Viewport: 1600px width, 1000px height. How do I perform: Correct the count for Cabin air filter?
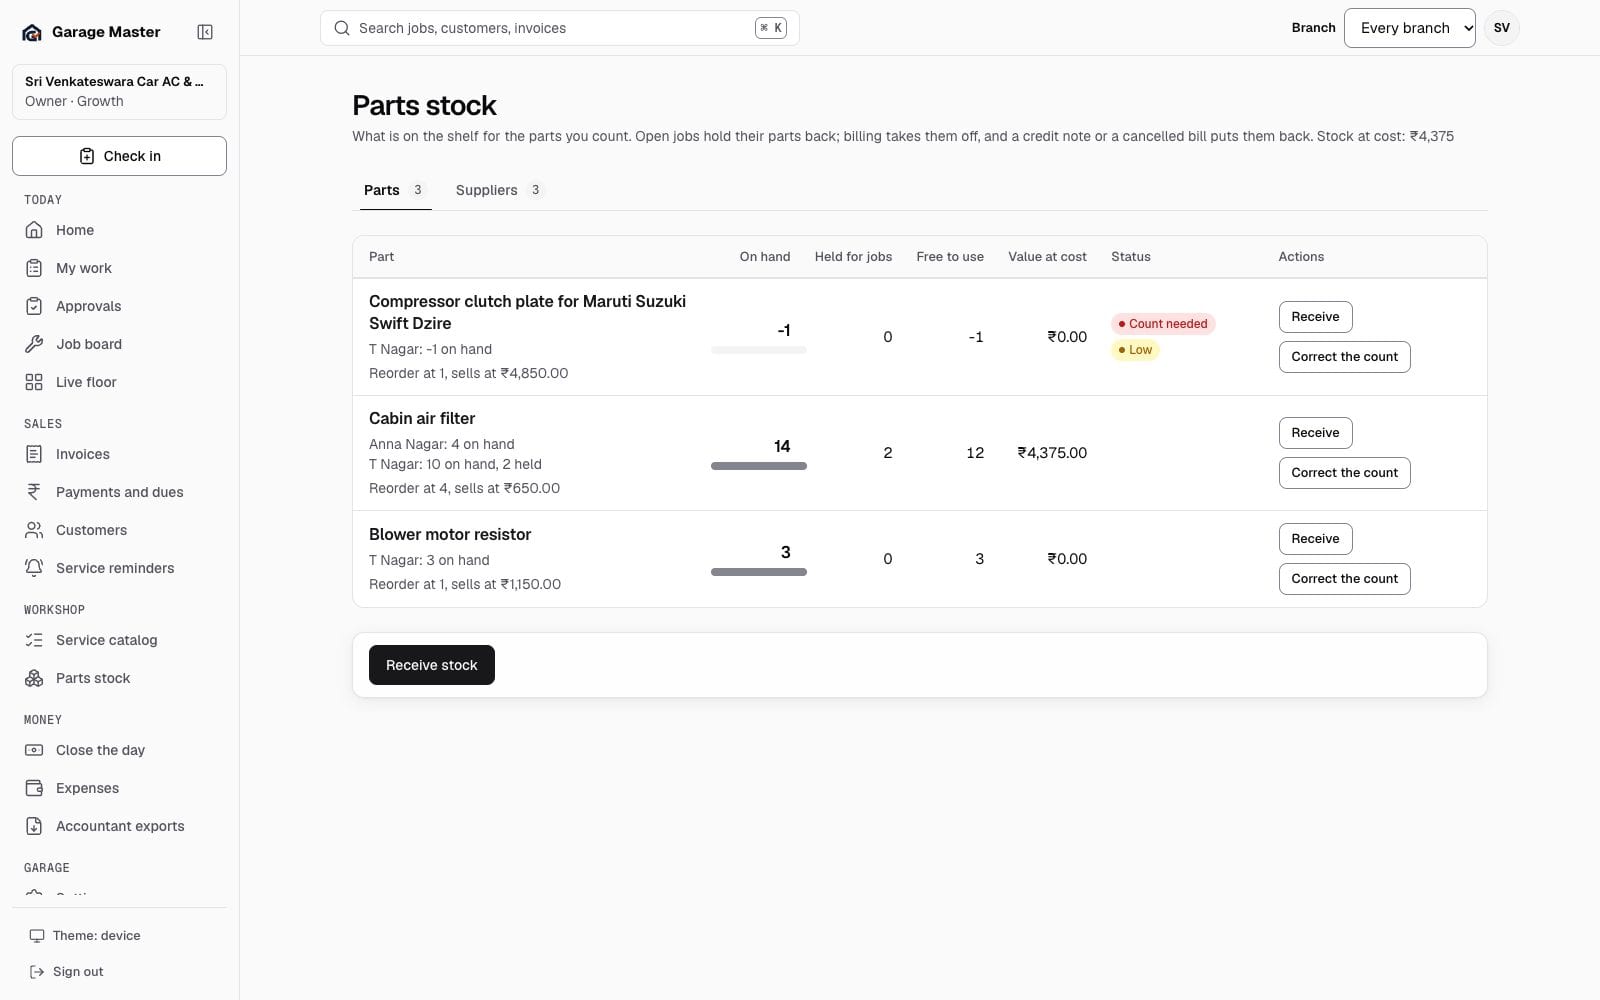click(x=1344, y=473)
